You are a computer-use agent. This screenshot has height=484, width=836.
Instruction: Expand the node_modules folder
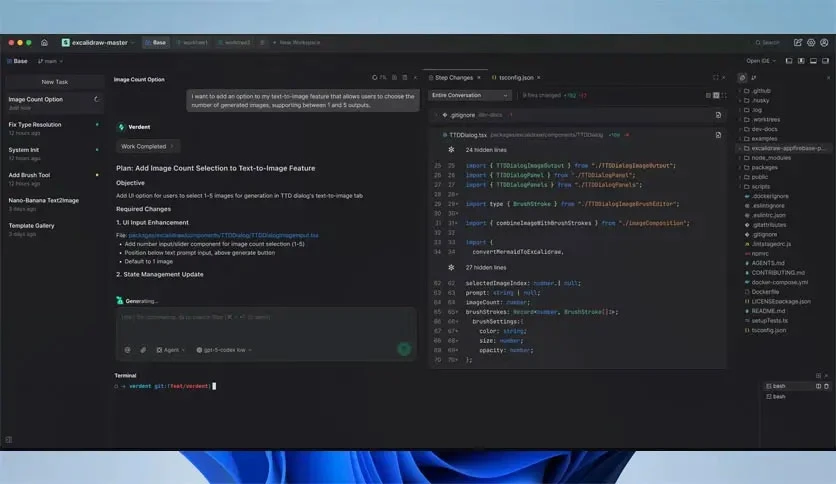(766, 158)
